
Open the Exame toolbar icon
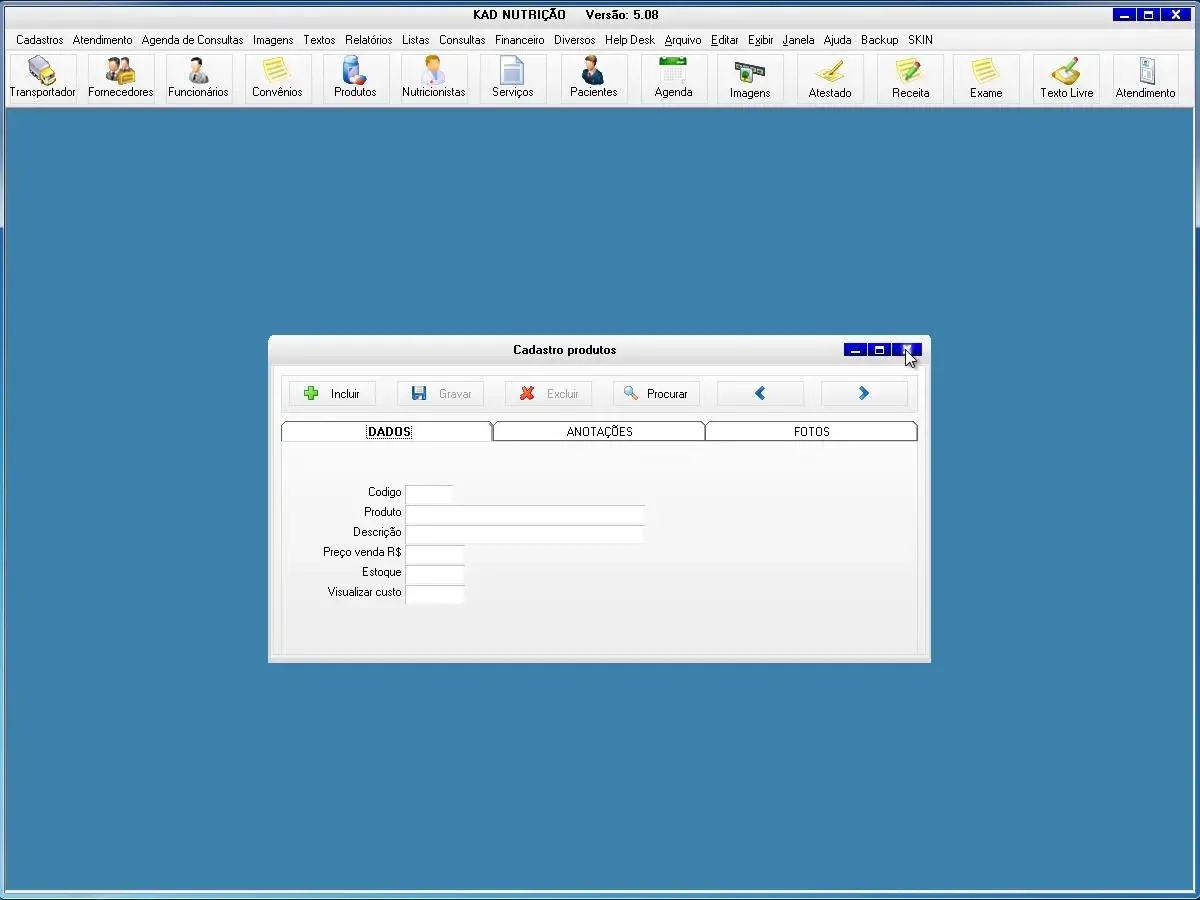986,78
